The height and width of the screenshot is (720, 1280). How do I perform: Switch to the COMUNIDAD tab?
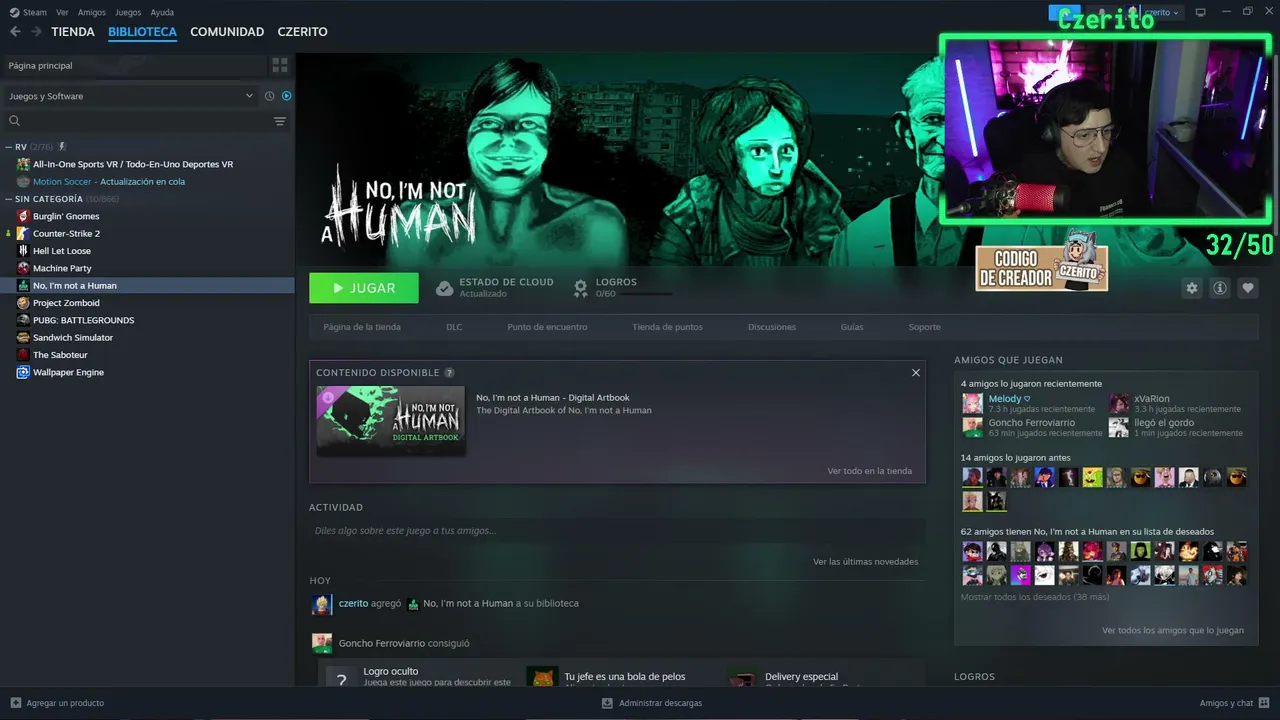(x=227, y=32)
